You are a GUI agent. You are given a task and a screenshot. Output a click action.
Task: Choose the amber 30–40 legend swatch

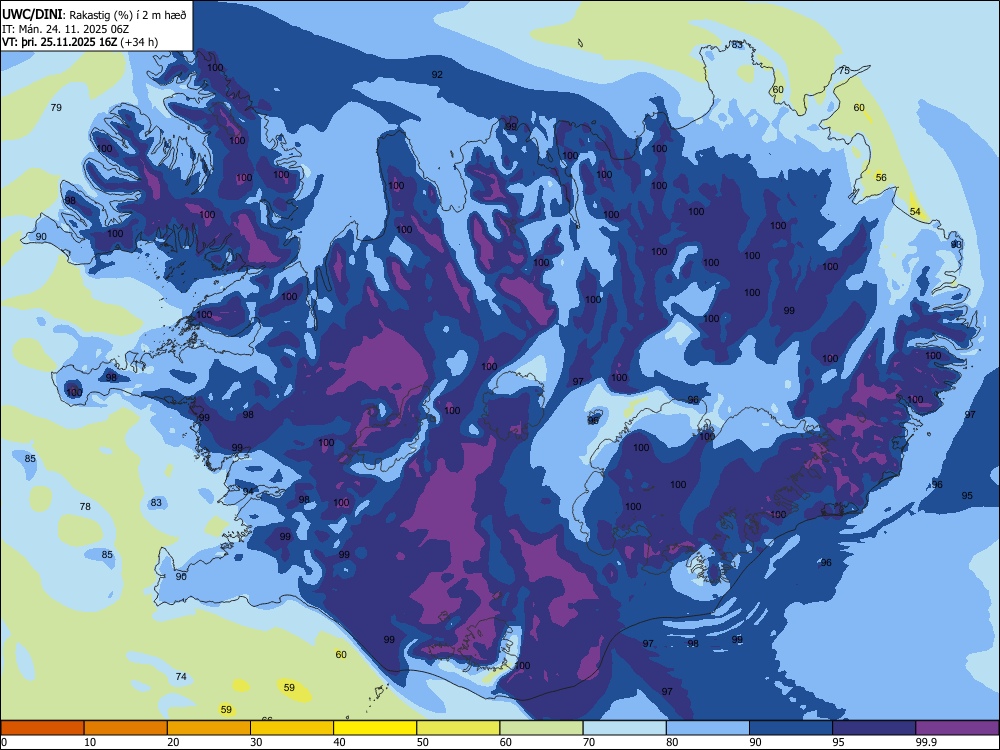[292, 728]
